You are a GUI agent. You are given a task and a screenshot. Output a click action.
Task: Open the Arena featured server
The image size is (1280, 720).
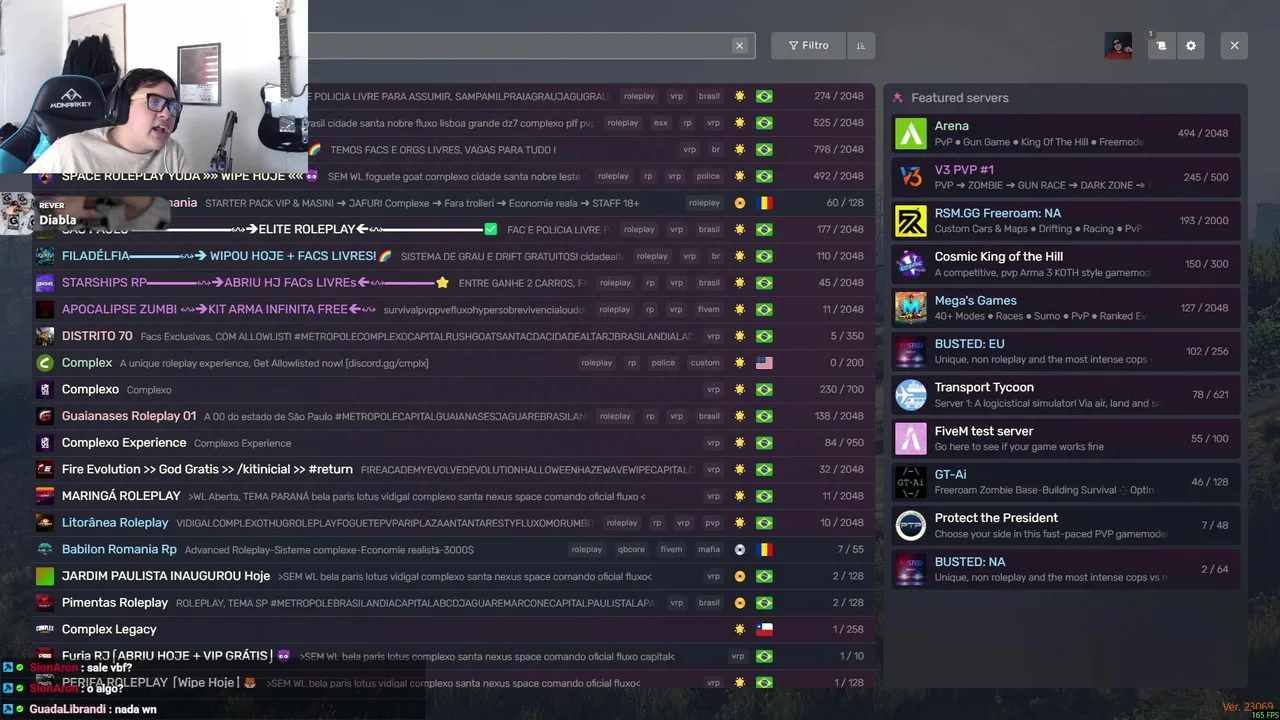coord(1066,133)
